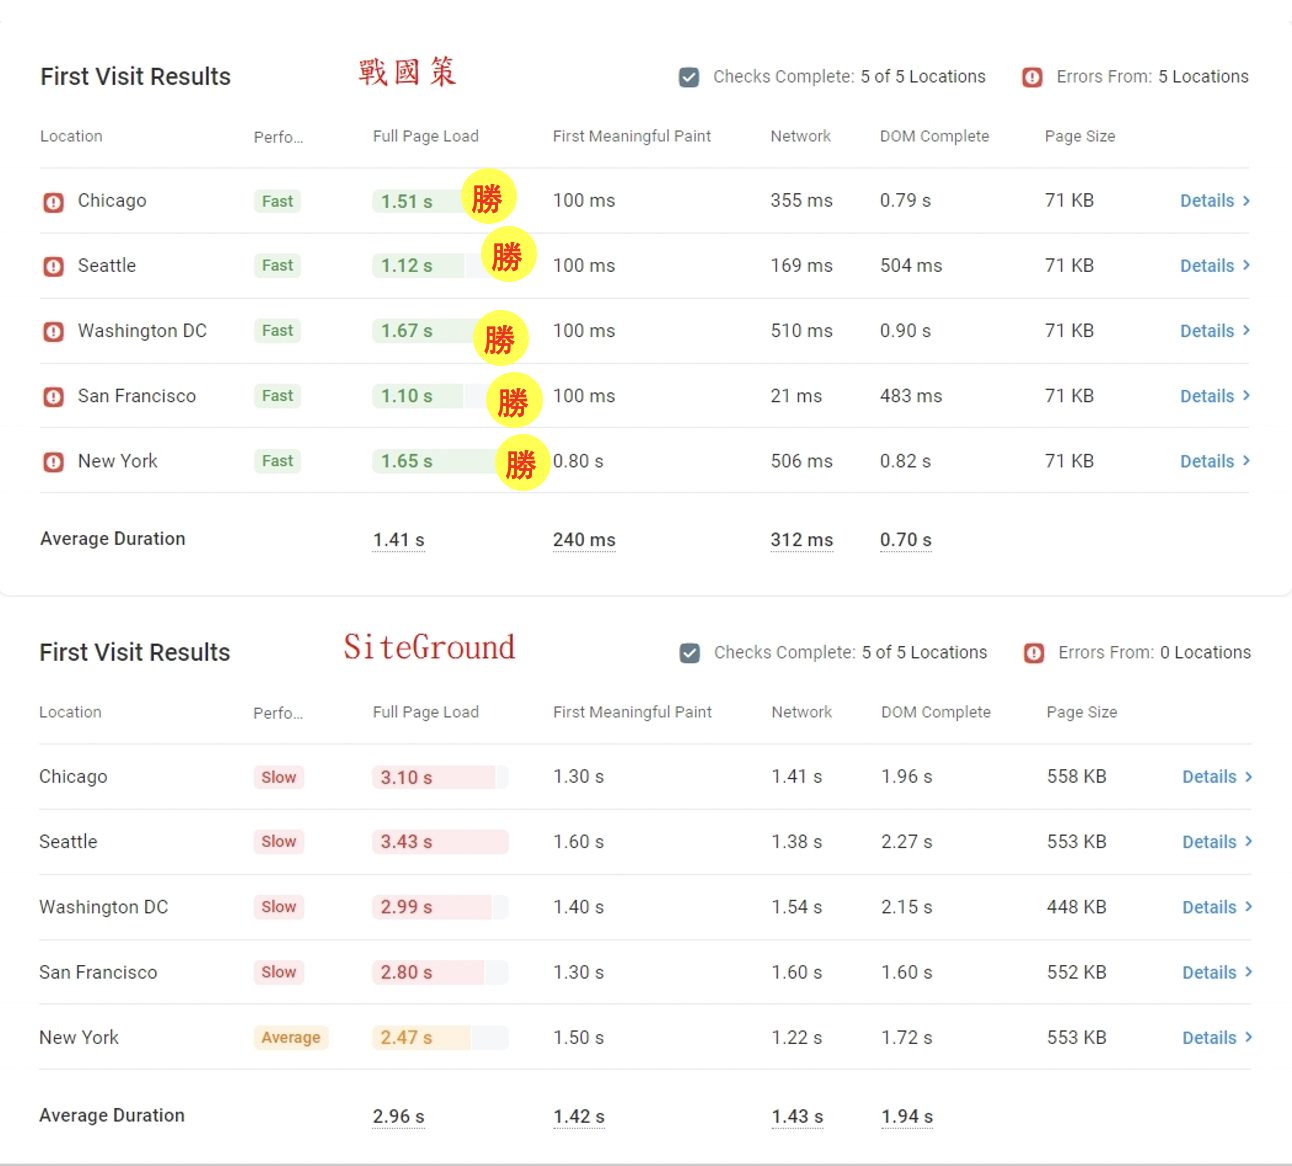
Task: Click error icon next to 'Errors From: 0 Locations'
Action: click(x=1034, y=653)
